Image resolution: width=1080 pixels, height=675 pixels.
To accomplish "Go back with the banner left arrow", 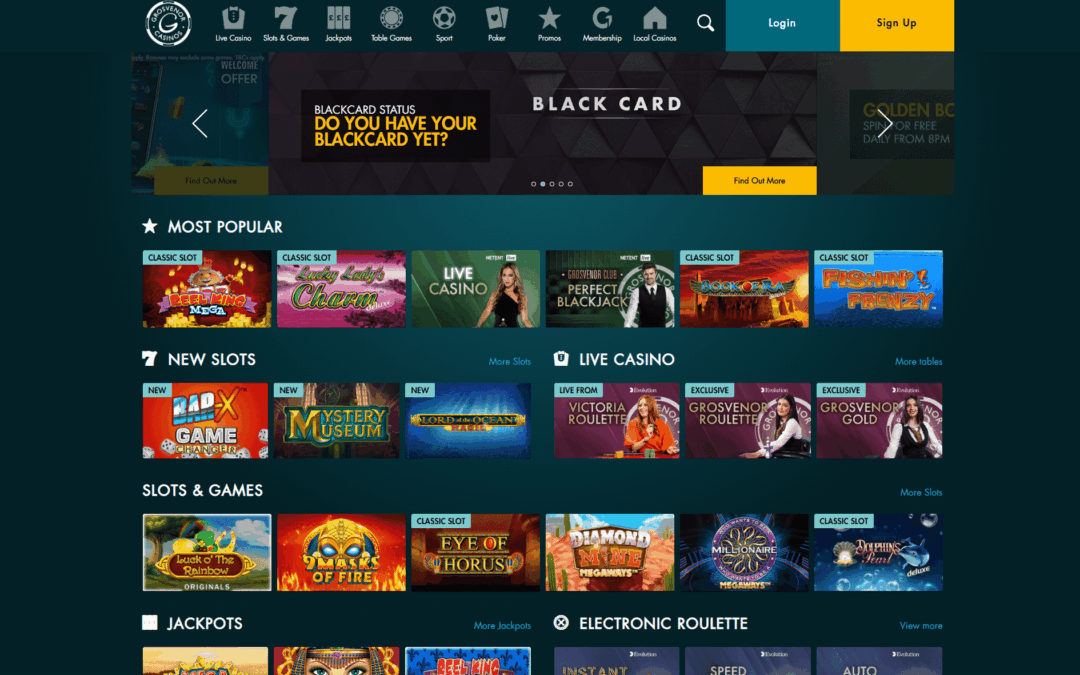I will coord(200,123).
